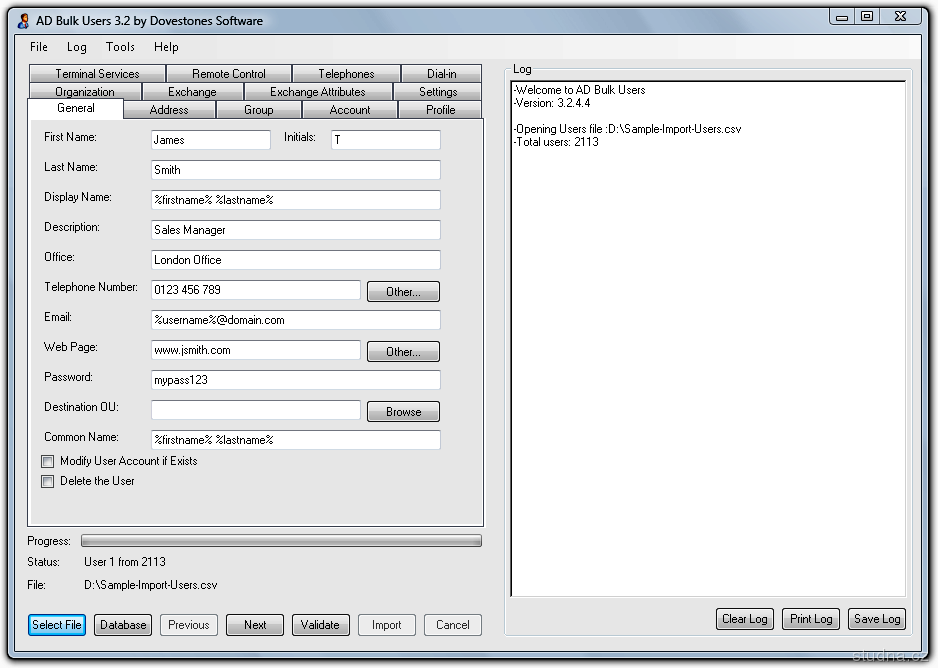938x668 pixels.
Task: Click the AD Bulk Users app icon in title bar
Action: [23, 21]
